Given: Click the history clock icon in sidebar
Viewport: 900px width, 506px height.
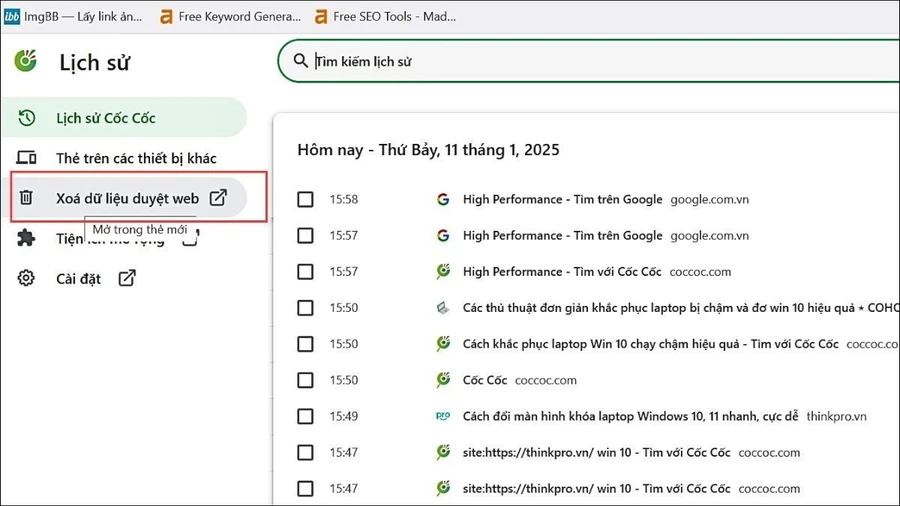Looking at the screenshot, I should point(26,118).
